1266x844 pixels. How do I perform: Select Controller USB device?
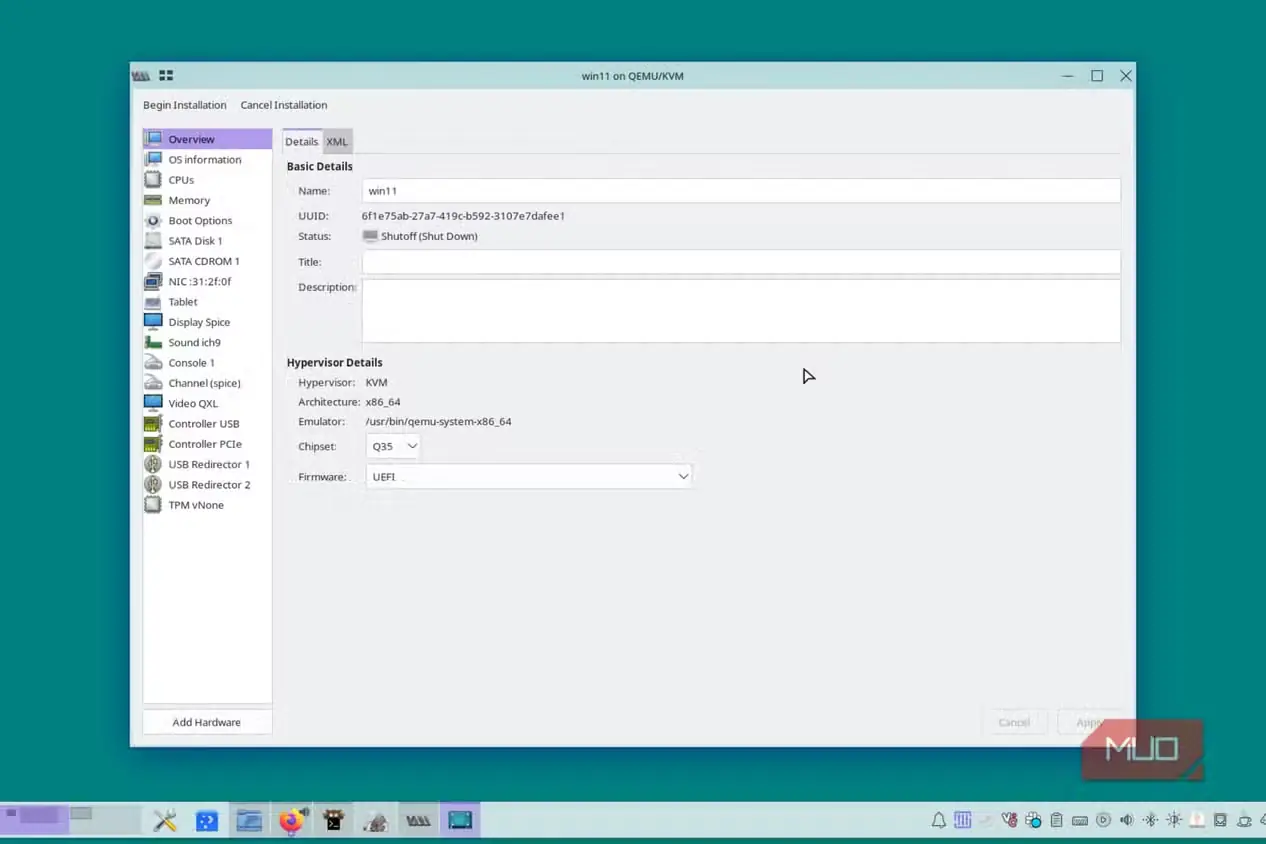pos(207,424)
